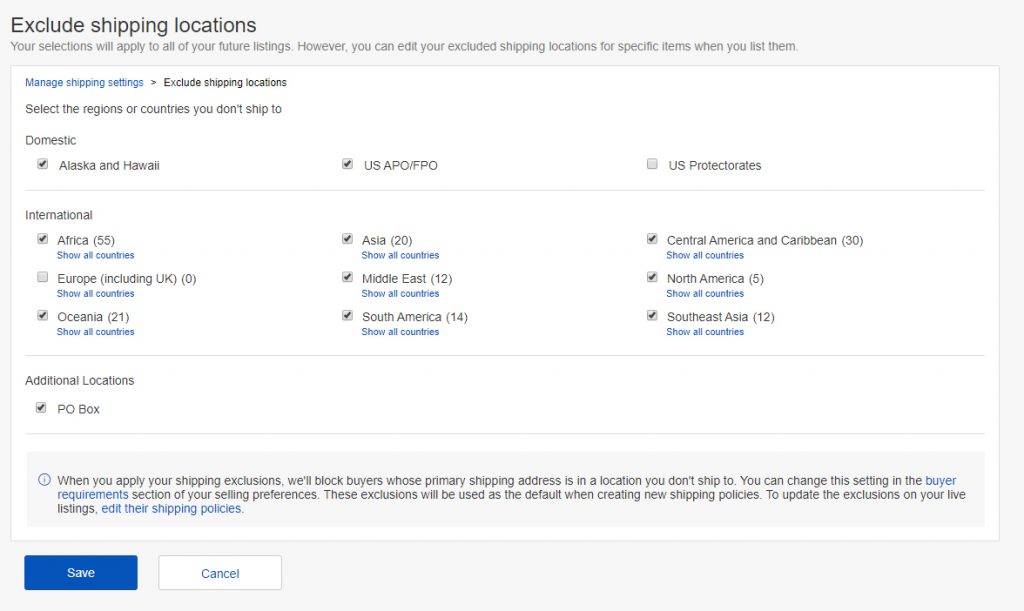Check the US Protectorates checkbox

[652, 164]
